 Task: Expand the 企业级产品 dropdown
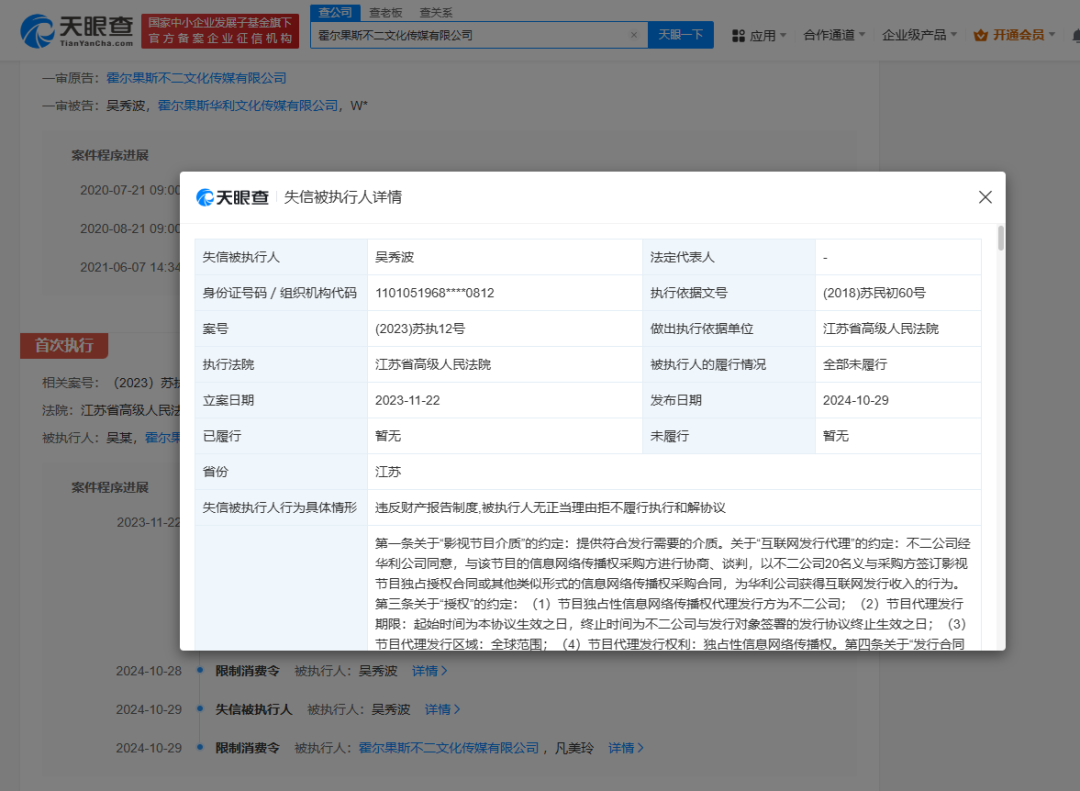919,35
